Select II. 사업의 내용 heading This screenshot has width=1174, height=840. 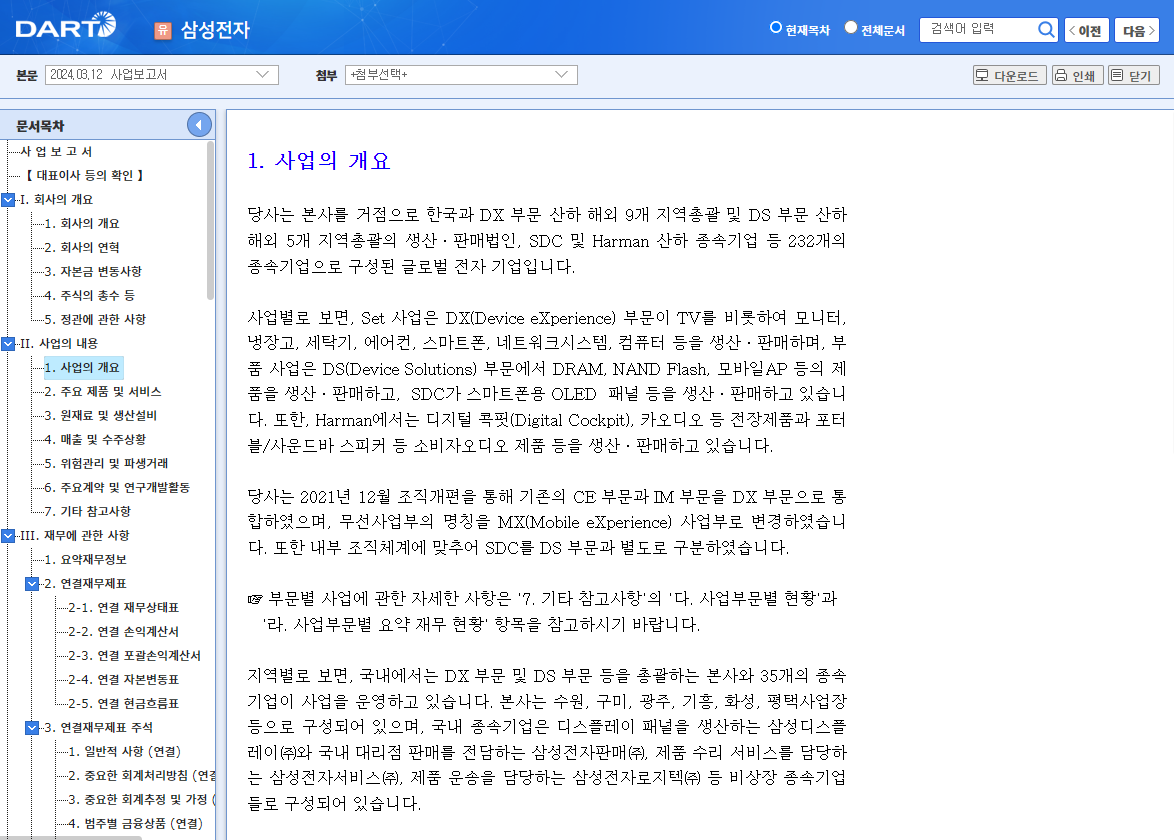point(59,343)
